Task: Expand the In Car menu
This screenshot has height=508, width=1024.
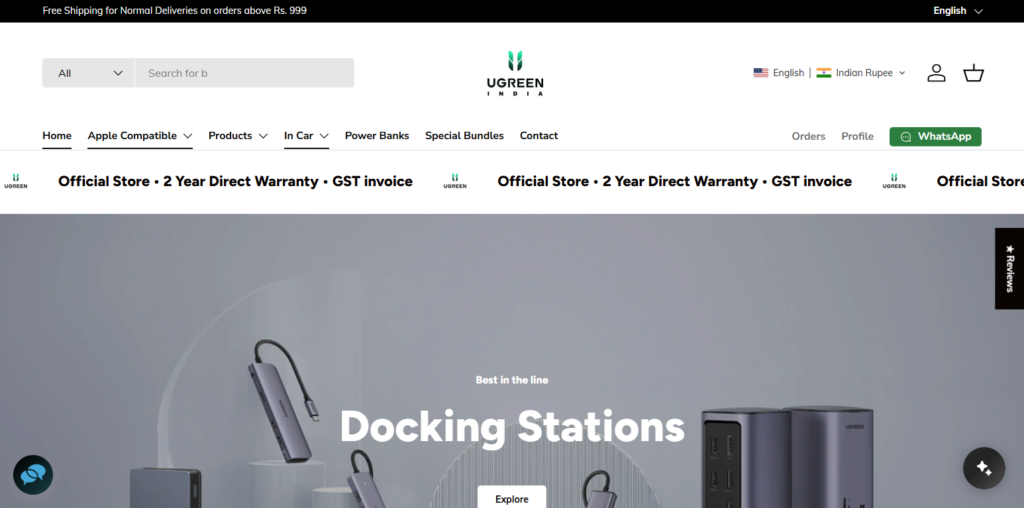Action: pos(306,136)
